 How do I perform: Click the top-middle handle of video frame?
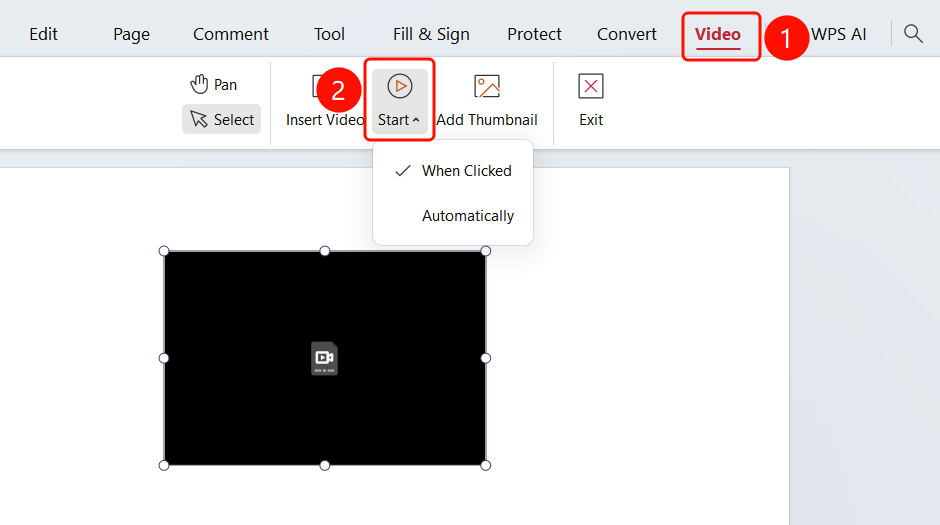coord(324,251)
